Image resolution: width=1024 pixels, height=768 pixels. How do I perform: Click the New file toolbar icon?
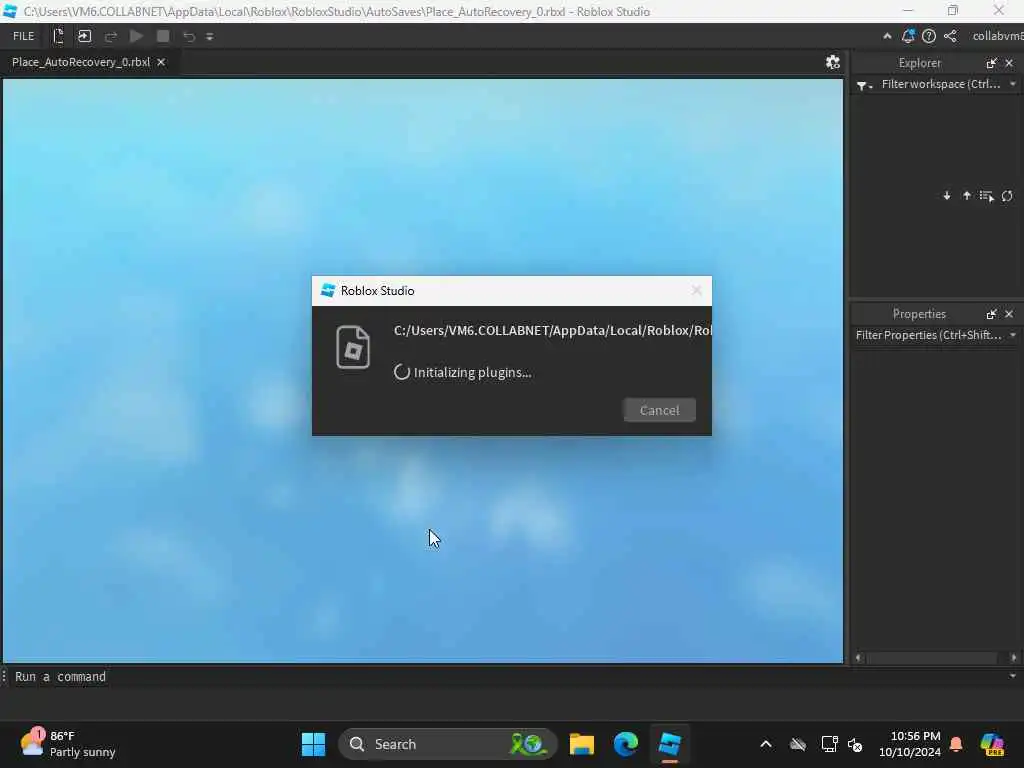tap(58, 37)
